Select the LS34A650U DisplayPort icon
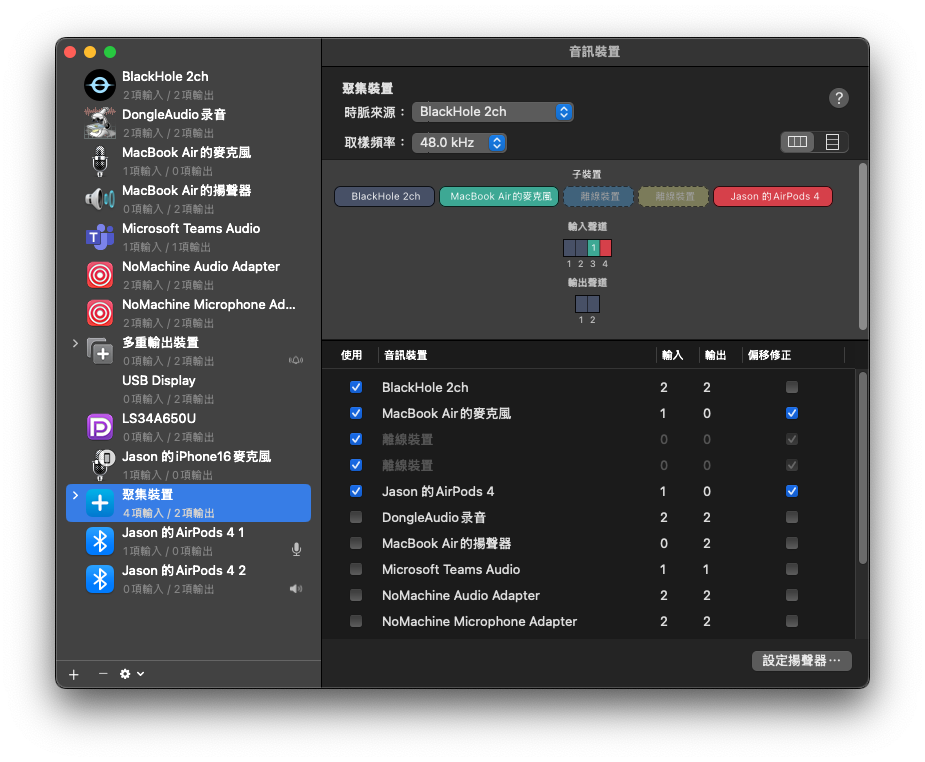 [100, 427]
